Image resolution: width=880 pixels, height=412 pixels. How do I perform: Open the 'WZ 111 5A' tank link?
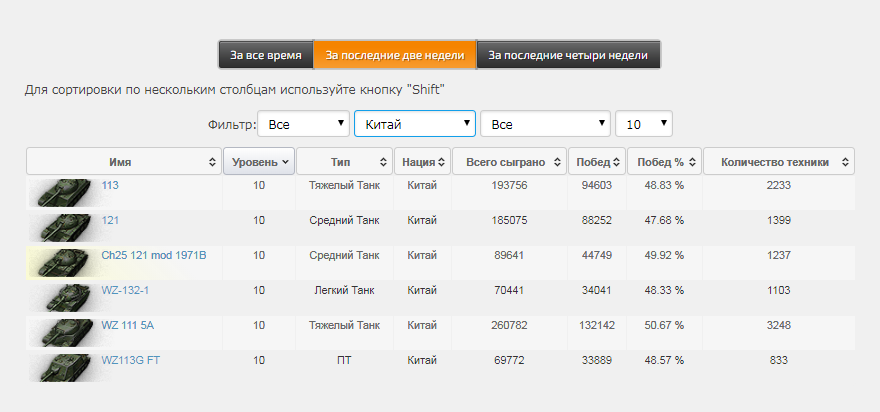(127, 325)
